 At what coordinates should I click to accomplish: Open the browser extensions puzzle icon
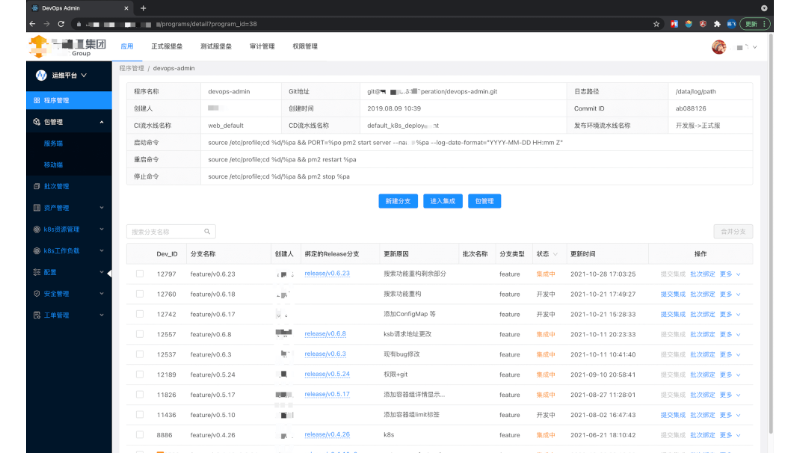(717, 24)
